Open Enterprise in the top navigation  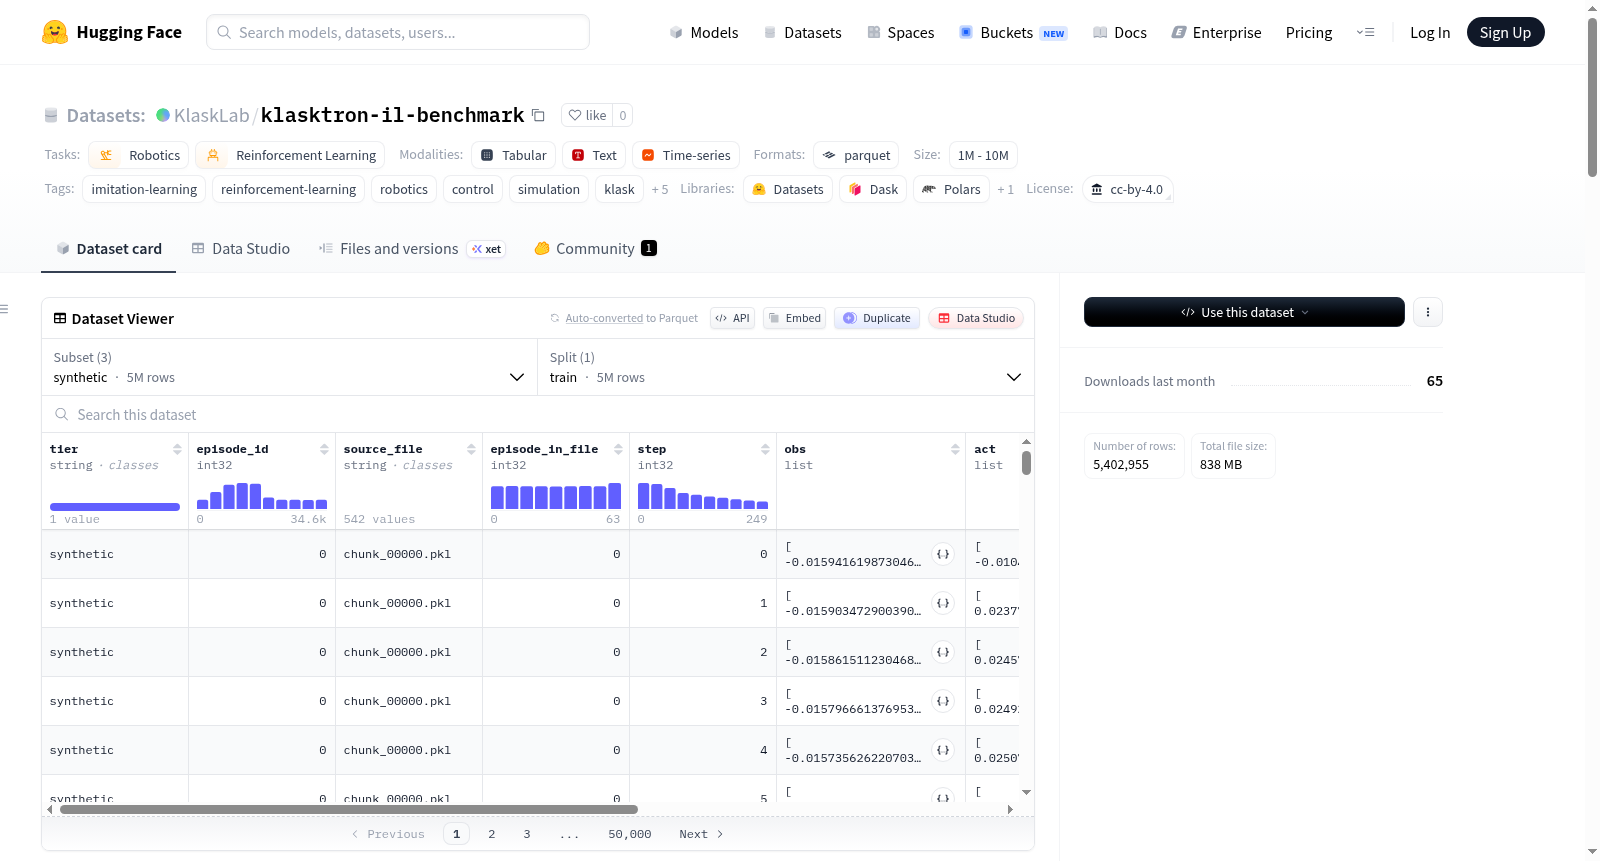[1216, 32]
